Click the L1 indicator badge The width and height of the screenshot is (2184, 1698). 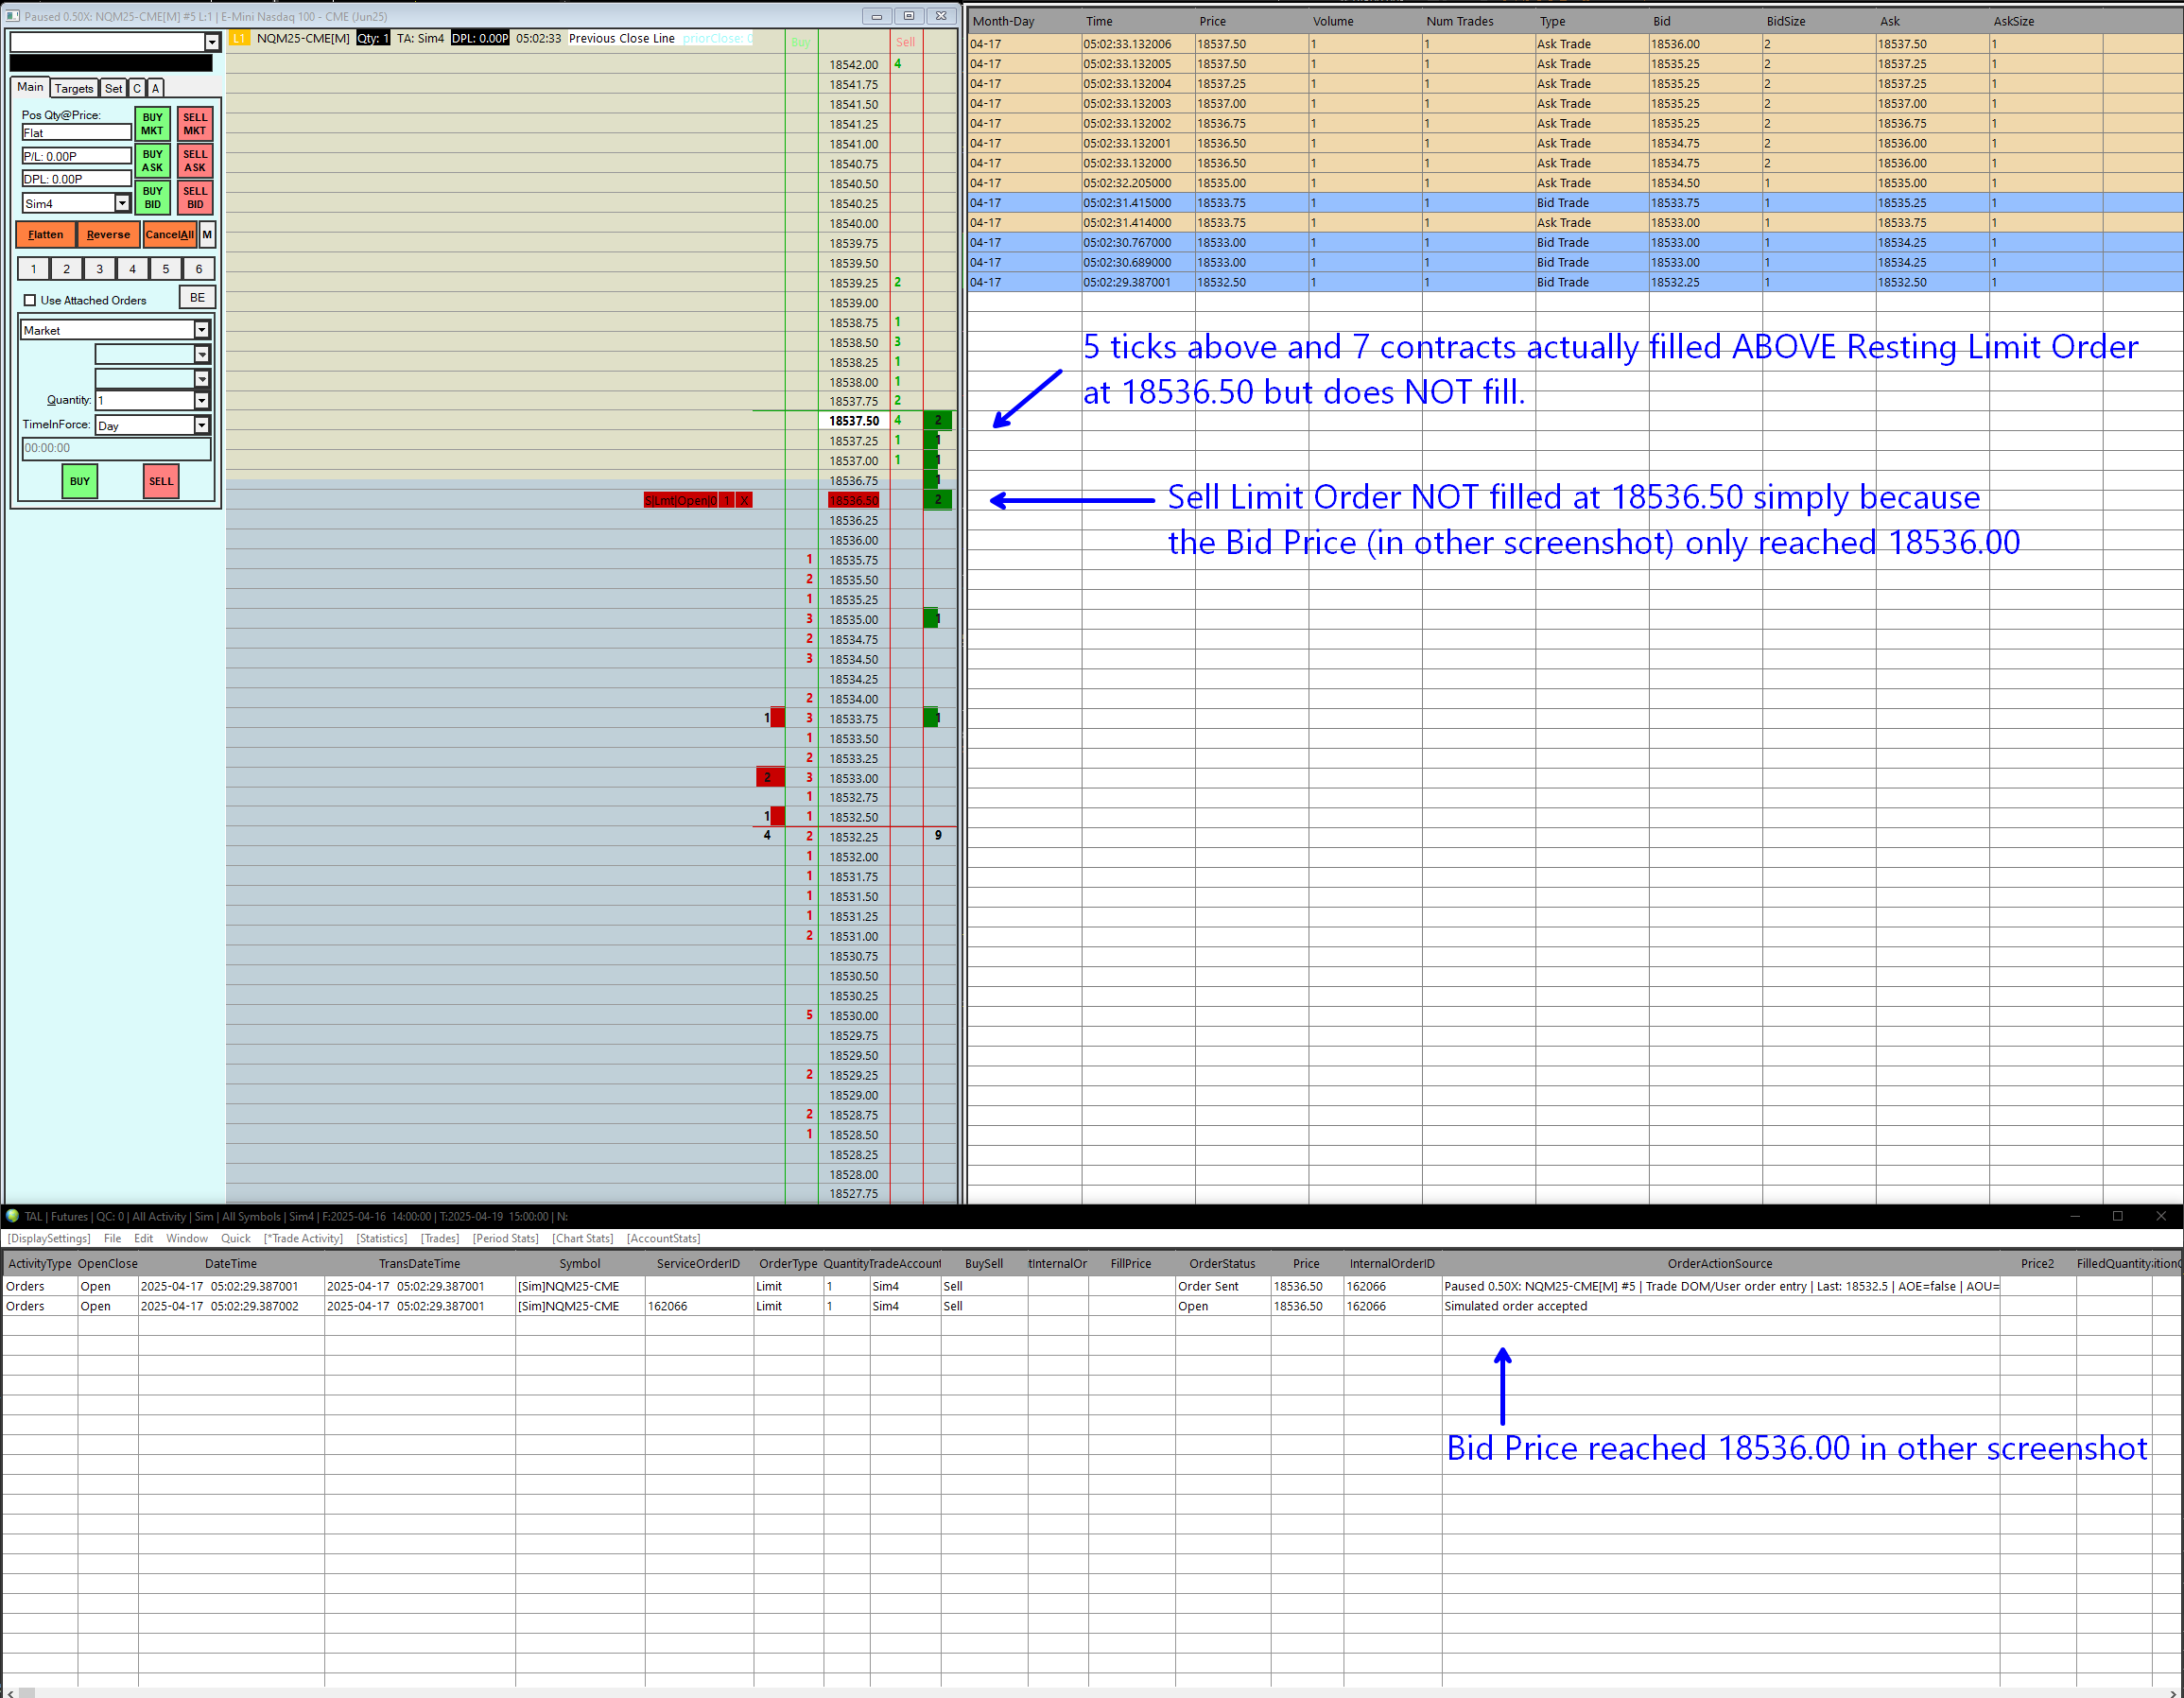click(239, 38)
